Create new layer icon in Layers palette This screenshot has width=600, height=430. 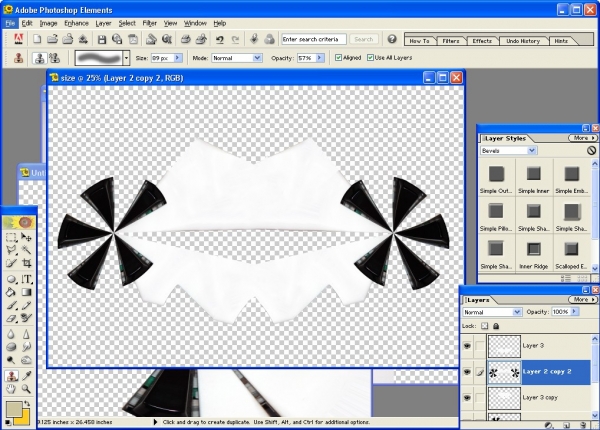(566, 425)
